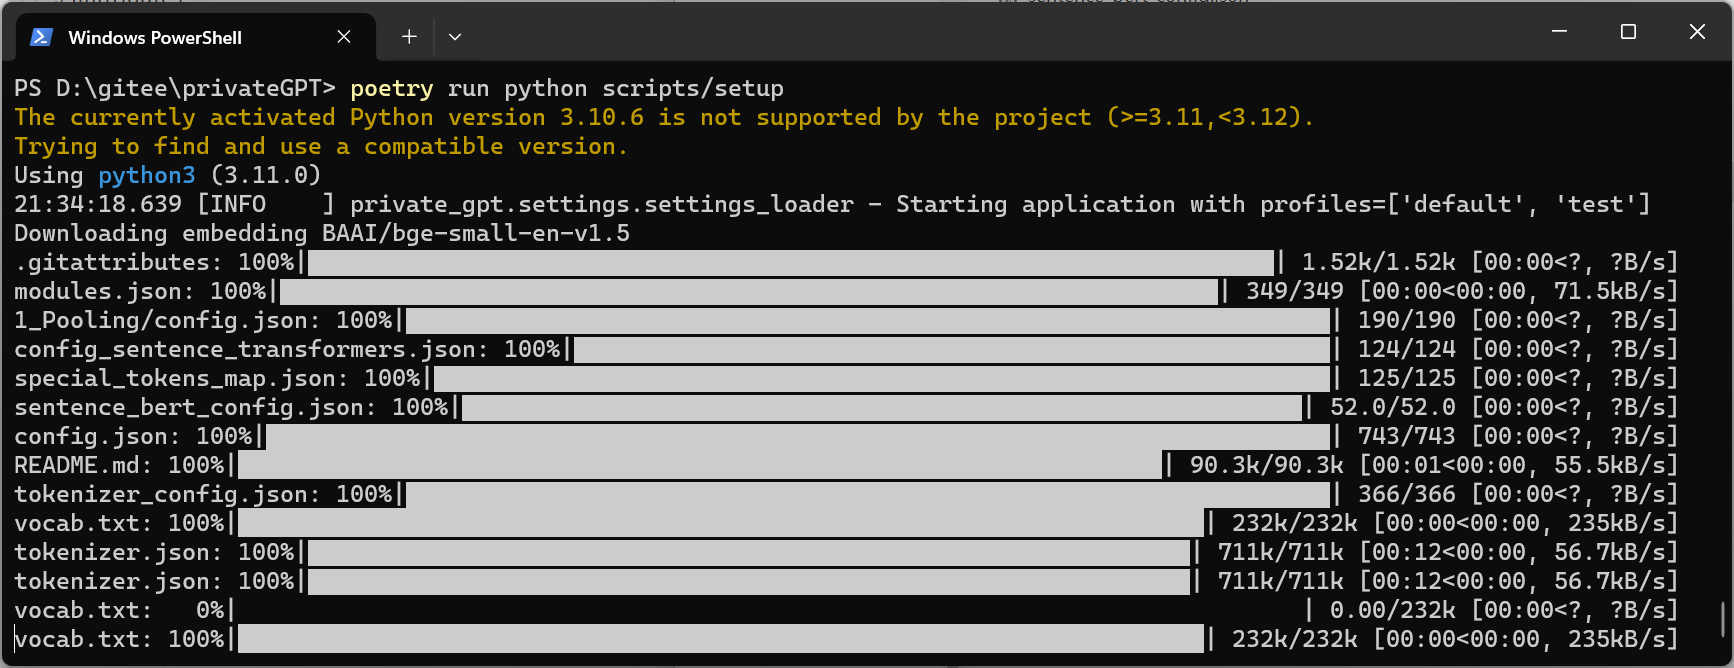Open a new tab with plus button
The width and height of the screenshot is (1734, 668).
pos(409,37)
